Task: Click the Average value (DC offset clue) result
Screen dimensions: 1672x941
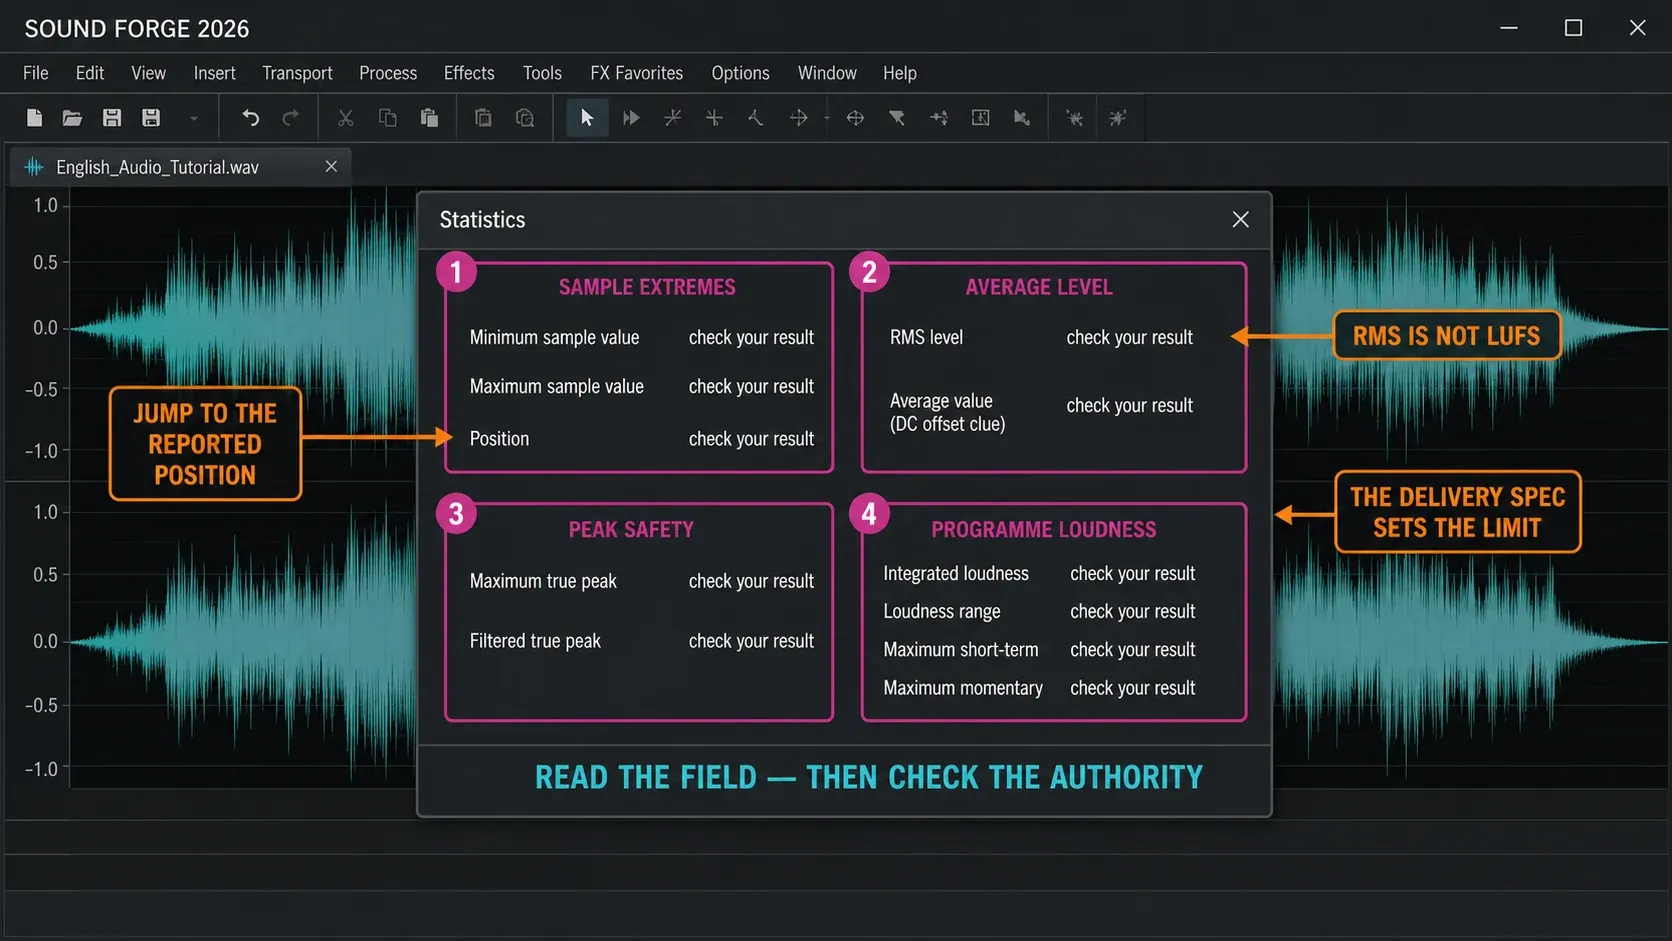Action: (x=1129, y=406)
